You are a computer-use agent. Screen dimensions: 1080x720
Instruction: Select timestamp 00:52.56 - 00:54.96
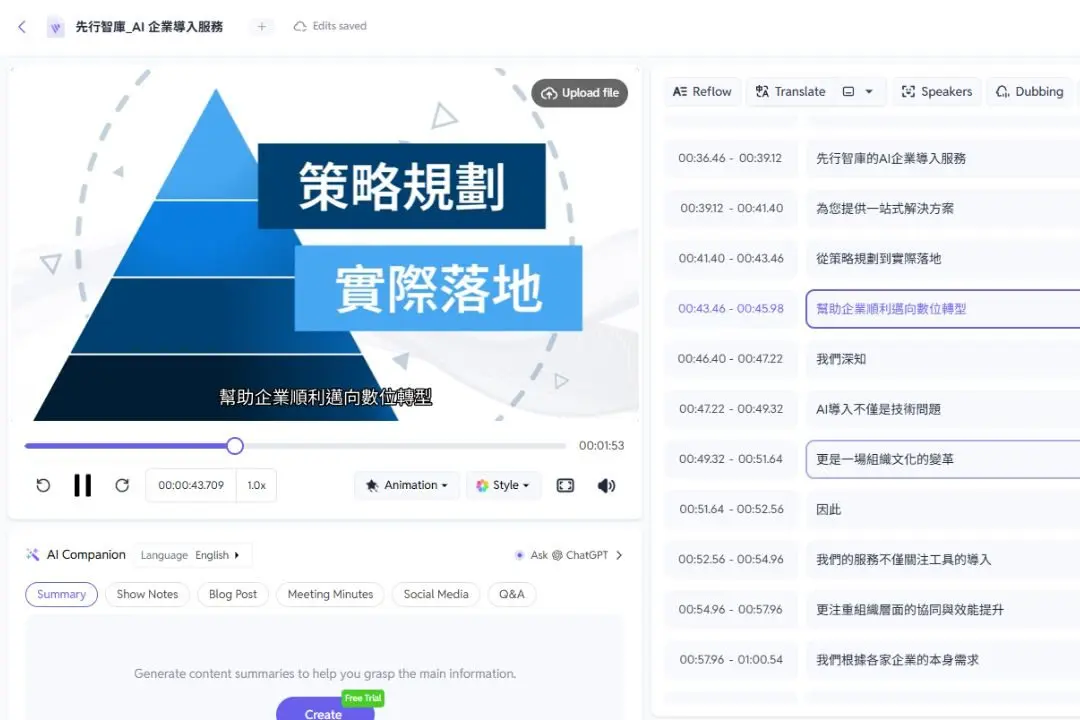pyautogui.click(x=730, y=559)
